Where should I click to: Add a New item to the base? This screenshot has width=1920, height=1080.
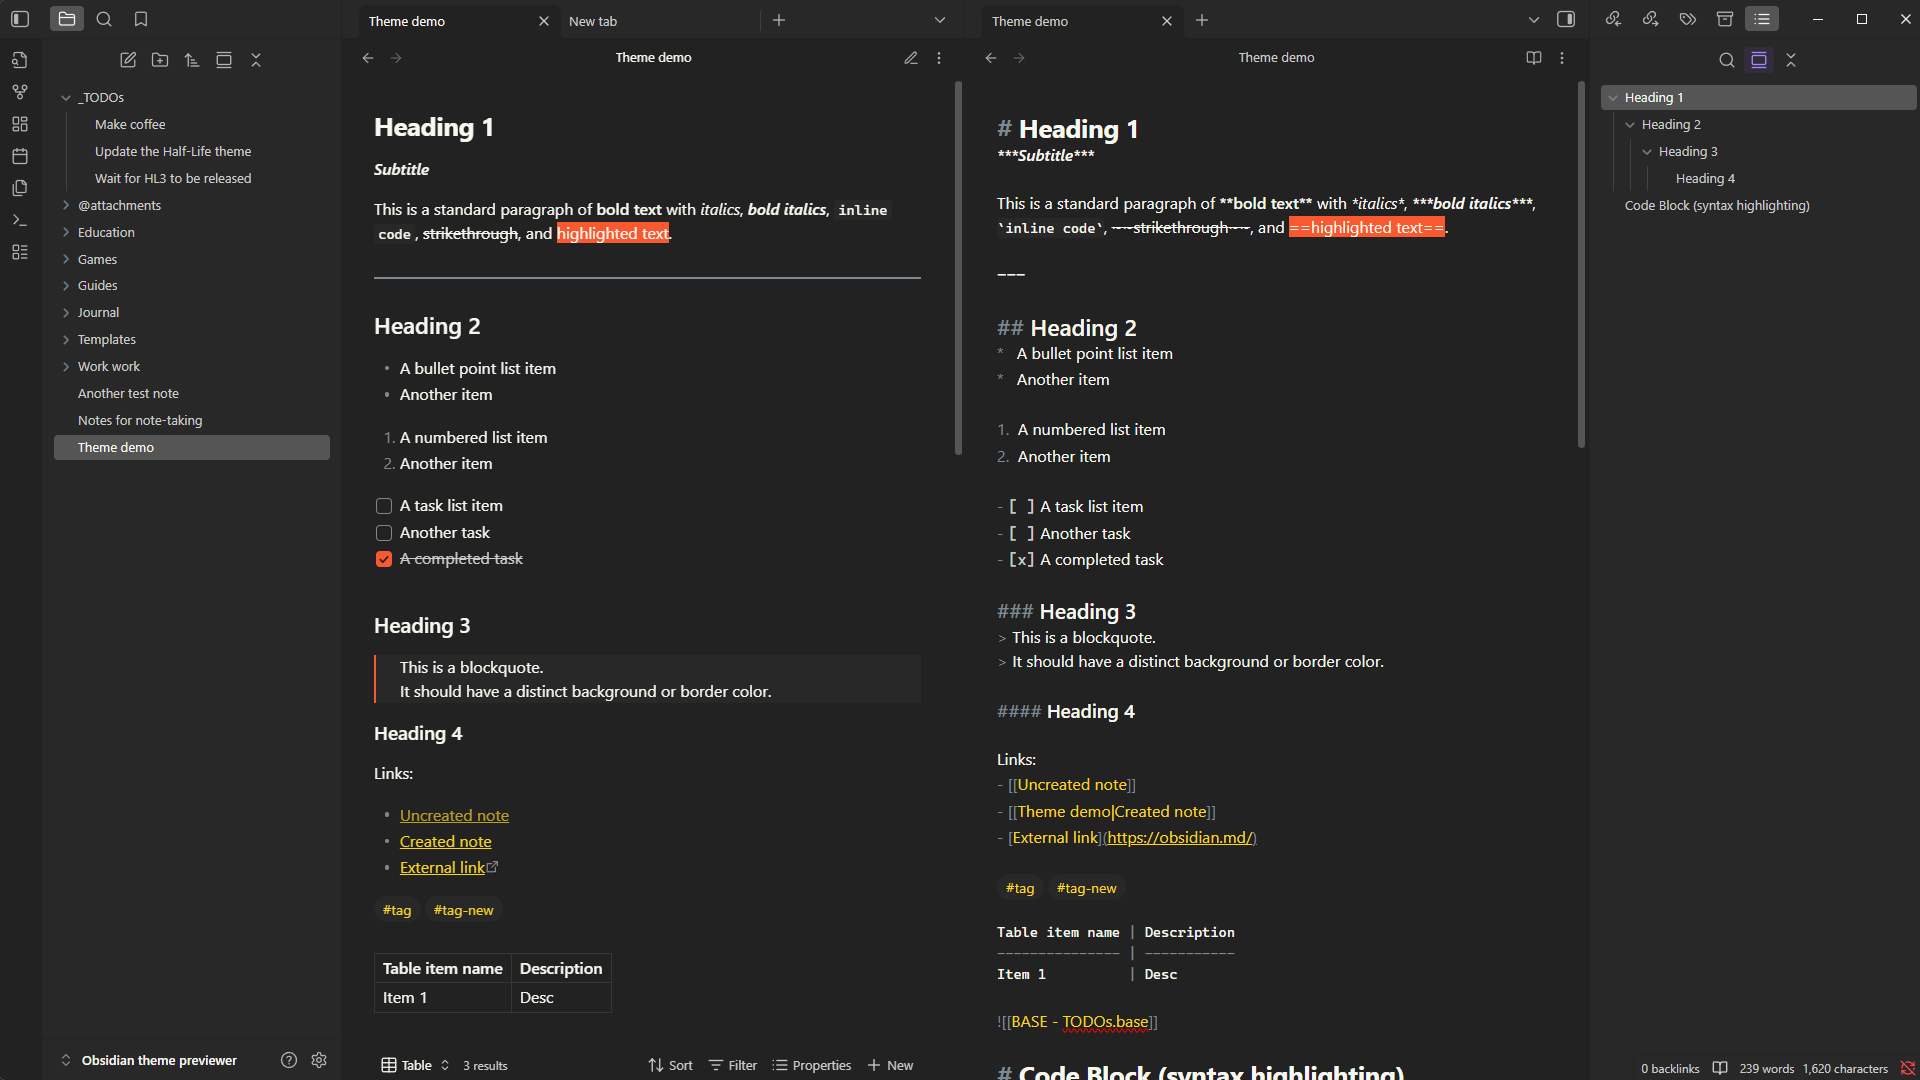tap(890, 1065)
